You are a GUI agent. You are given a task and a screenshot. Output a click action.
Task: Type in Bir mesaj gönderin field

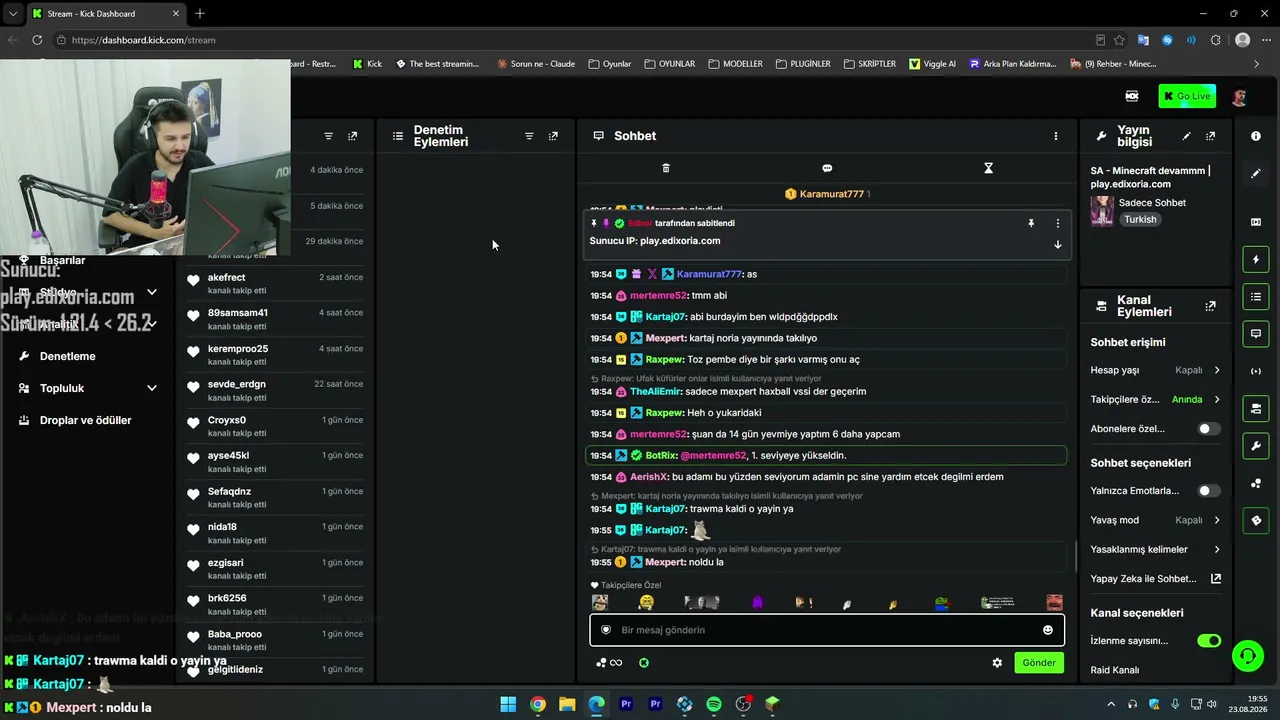(x=827, y=630)
